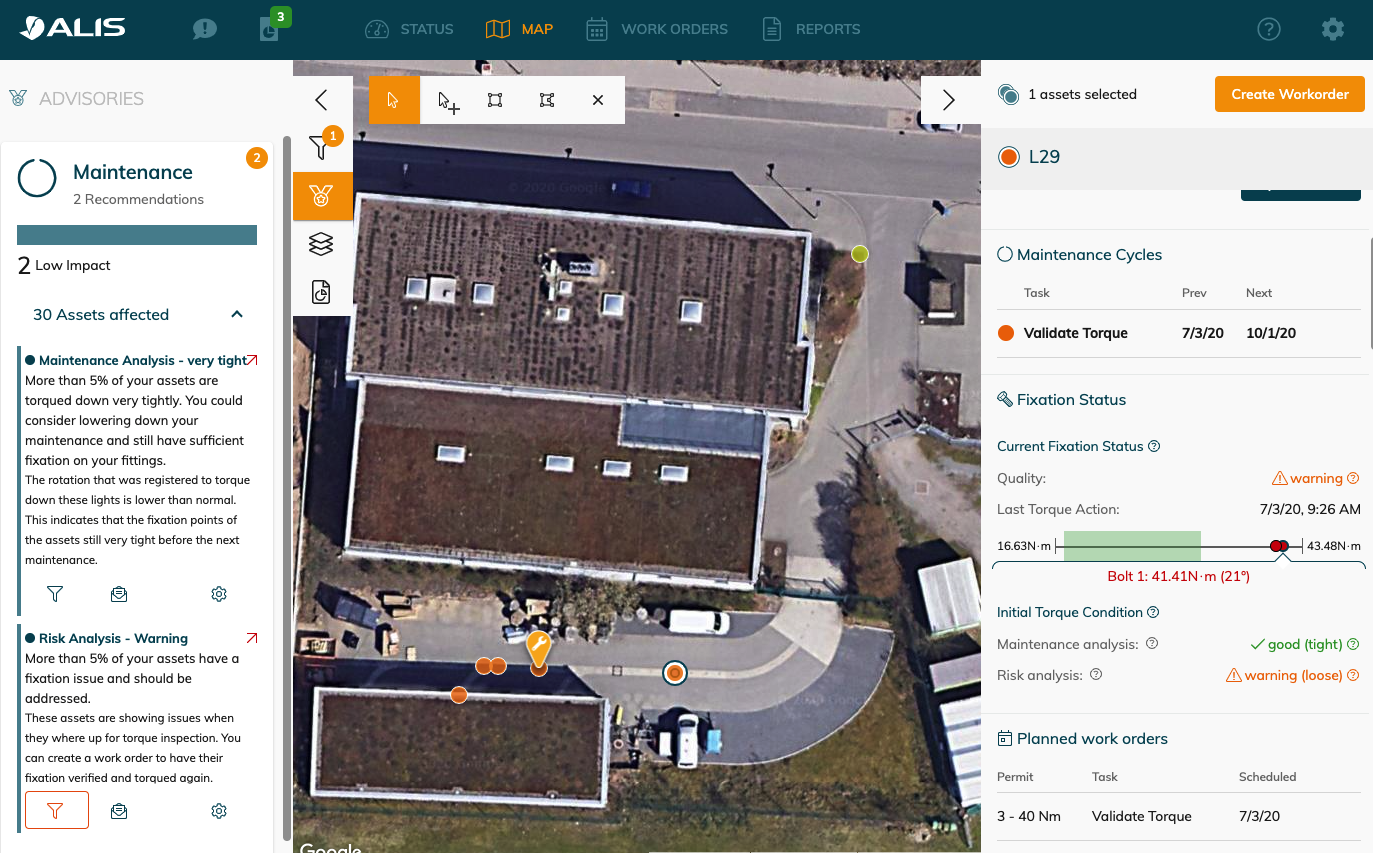Click the Create Workorder button

[1289, 94]
